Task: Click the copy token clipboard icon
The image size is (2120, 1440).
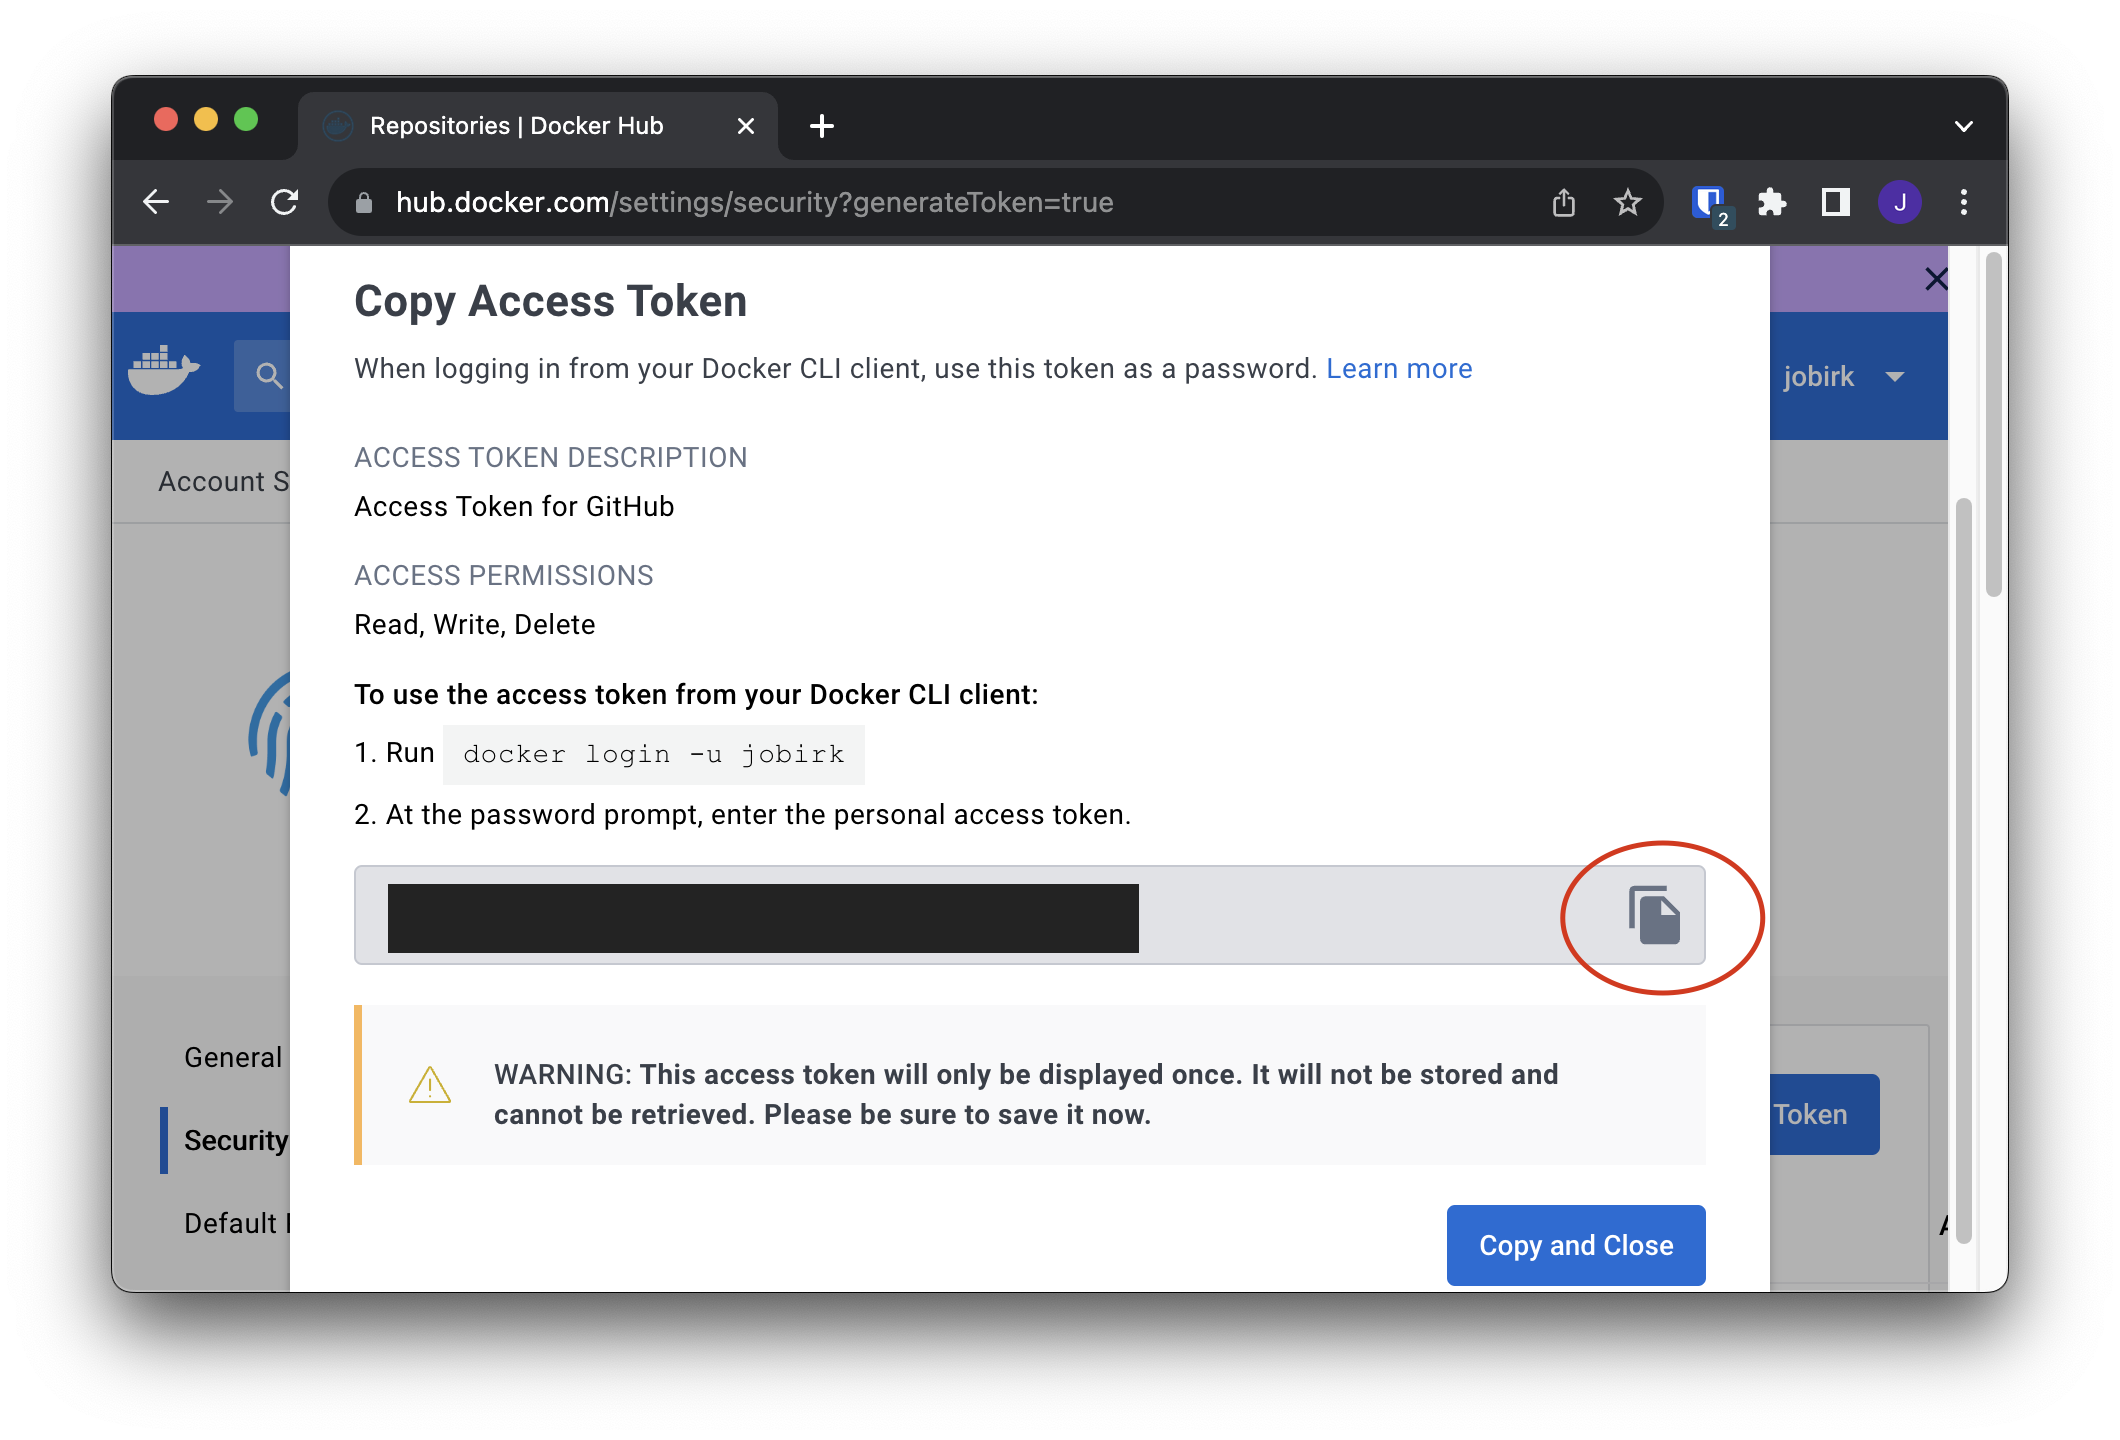Action: pos(1654,915)
